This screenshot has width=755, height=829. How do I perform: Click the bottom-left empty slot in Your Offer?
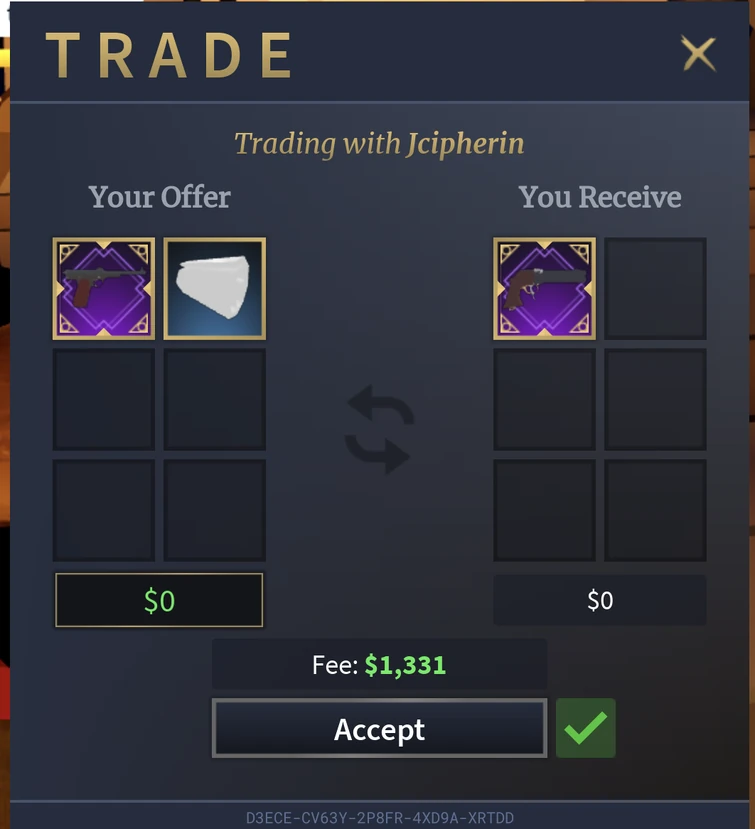[x=104, y=511]
